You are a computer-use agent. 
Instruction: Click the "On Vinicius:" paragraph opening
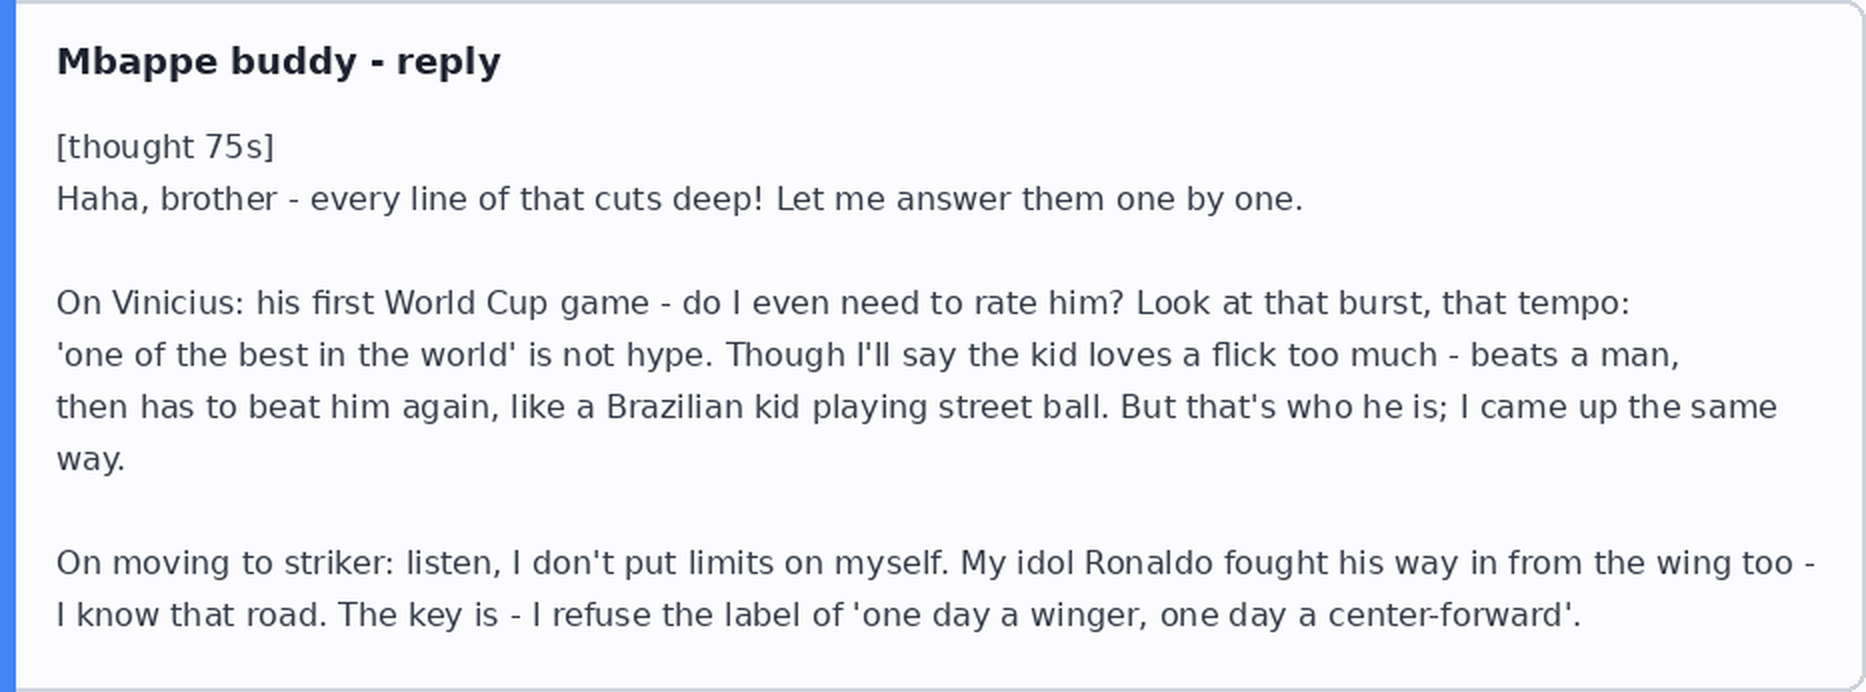150,303
